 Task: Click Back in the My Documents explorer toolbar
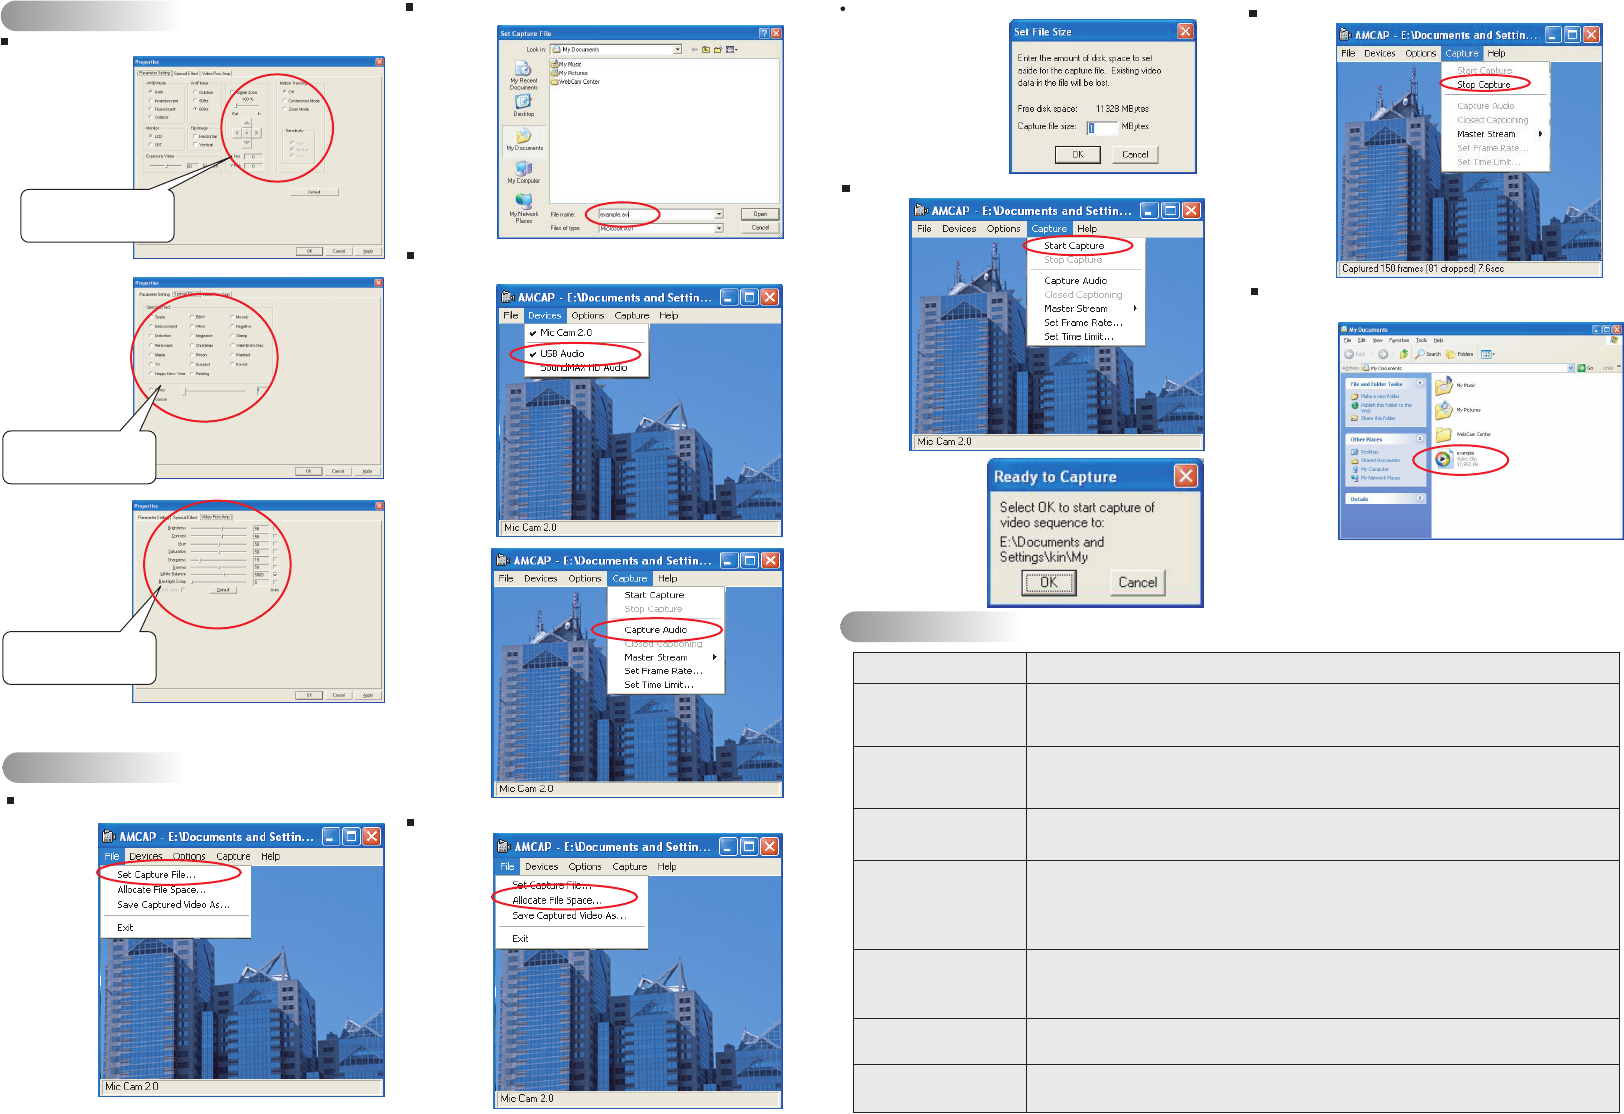pyautogui.click(x=1355, y=354)
